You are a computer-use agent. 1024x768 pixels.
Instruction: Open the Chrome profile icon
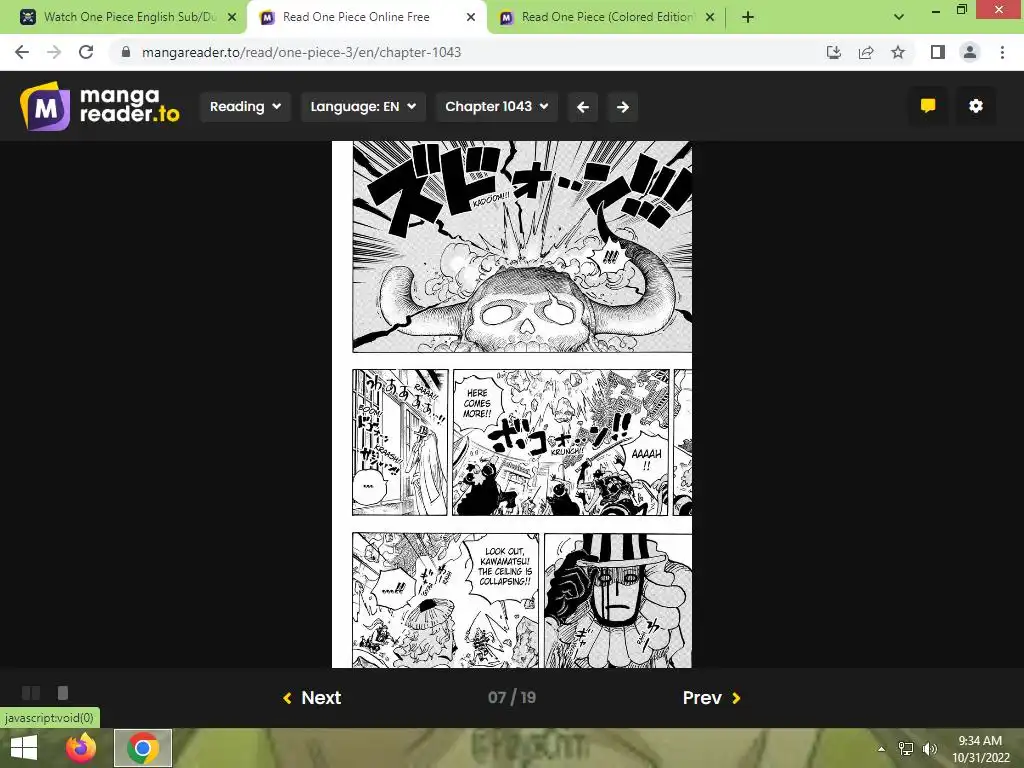[970, 52]
